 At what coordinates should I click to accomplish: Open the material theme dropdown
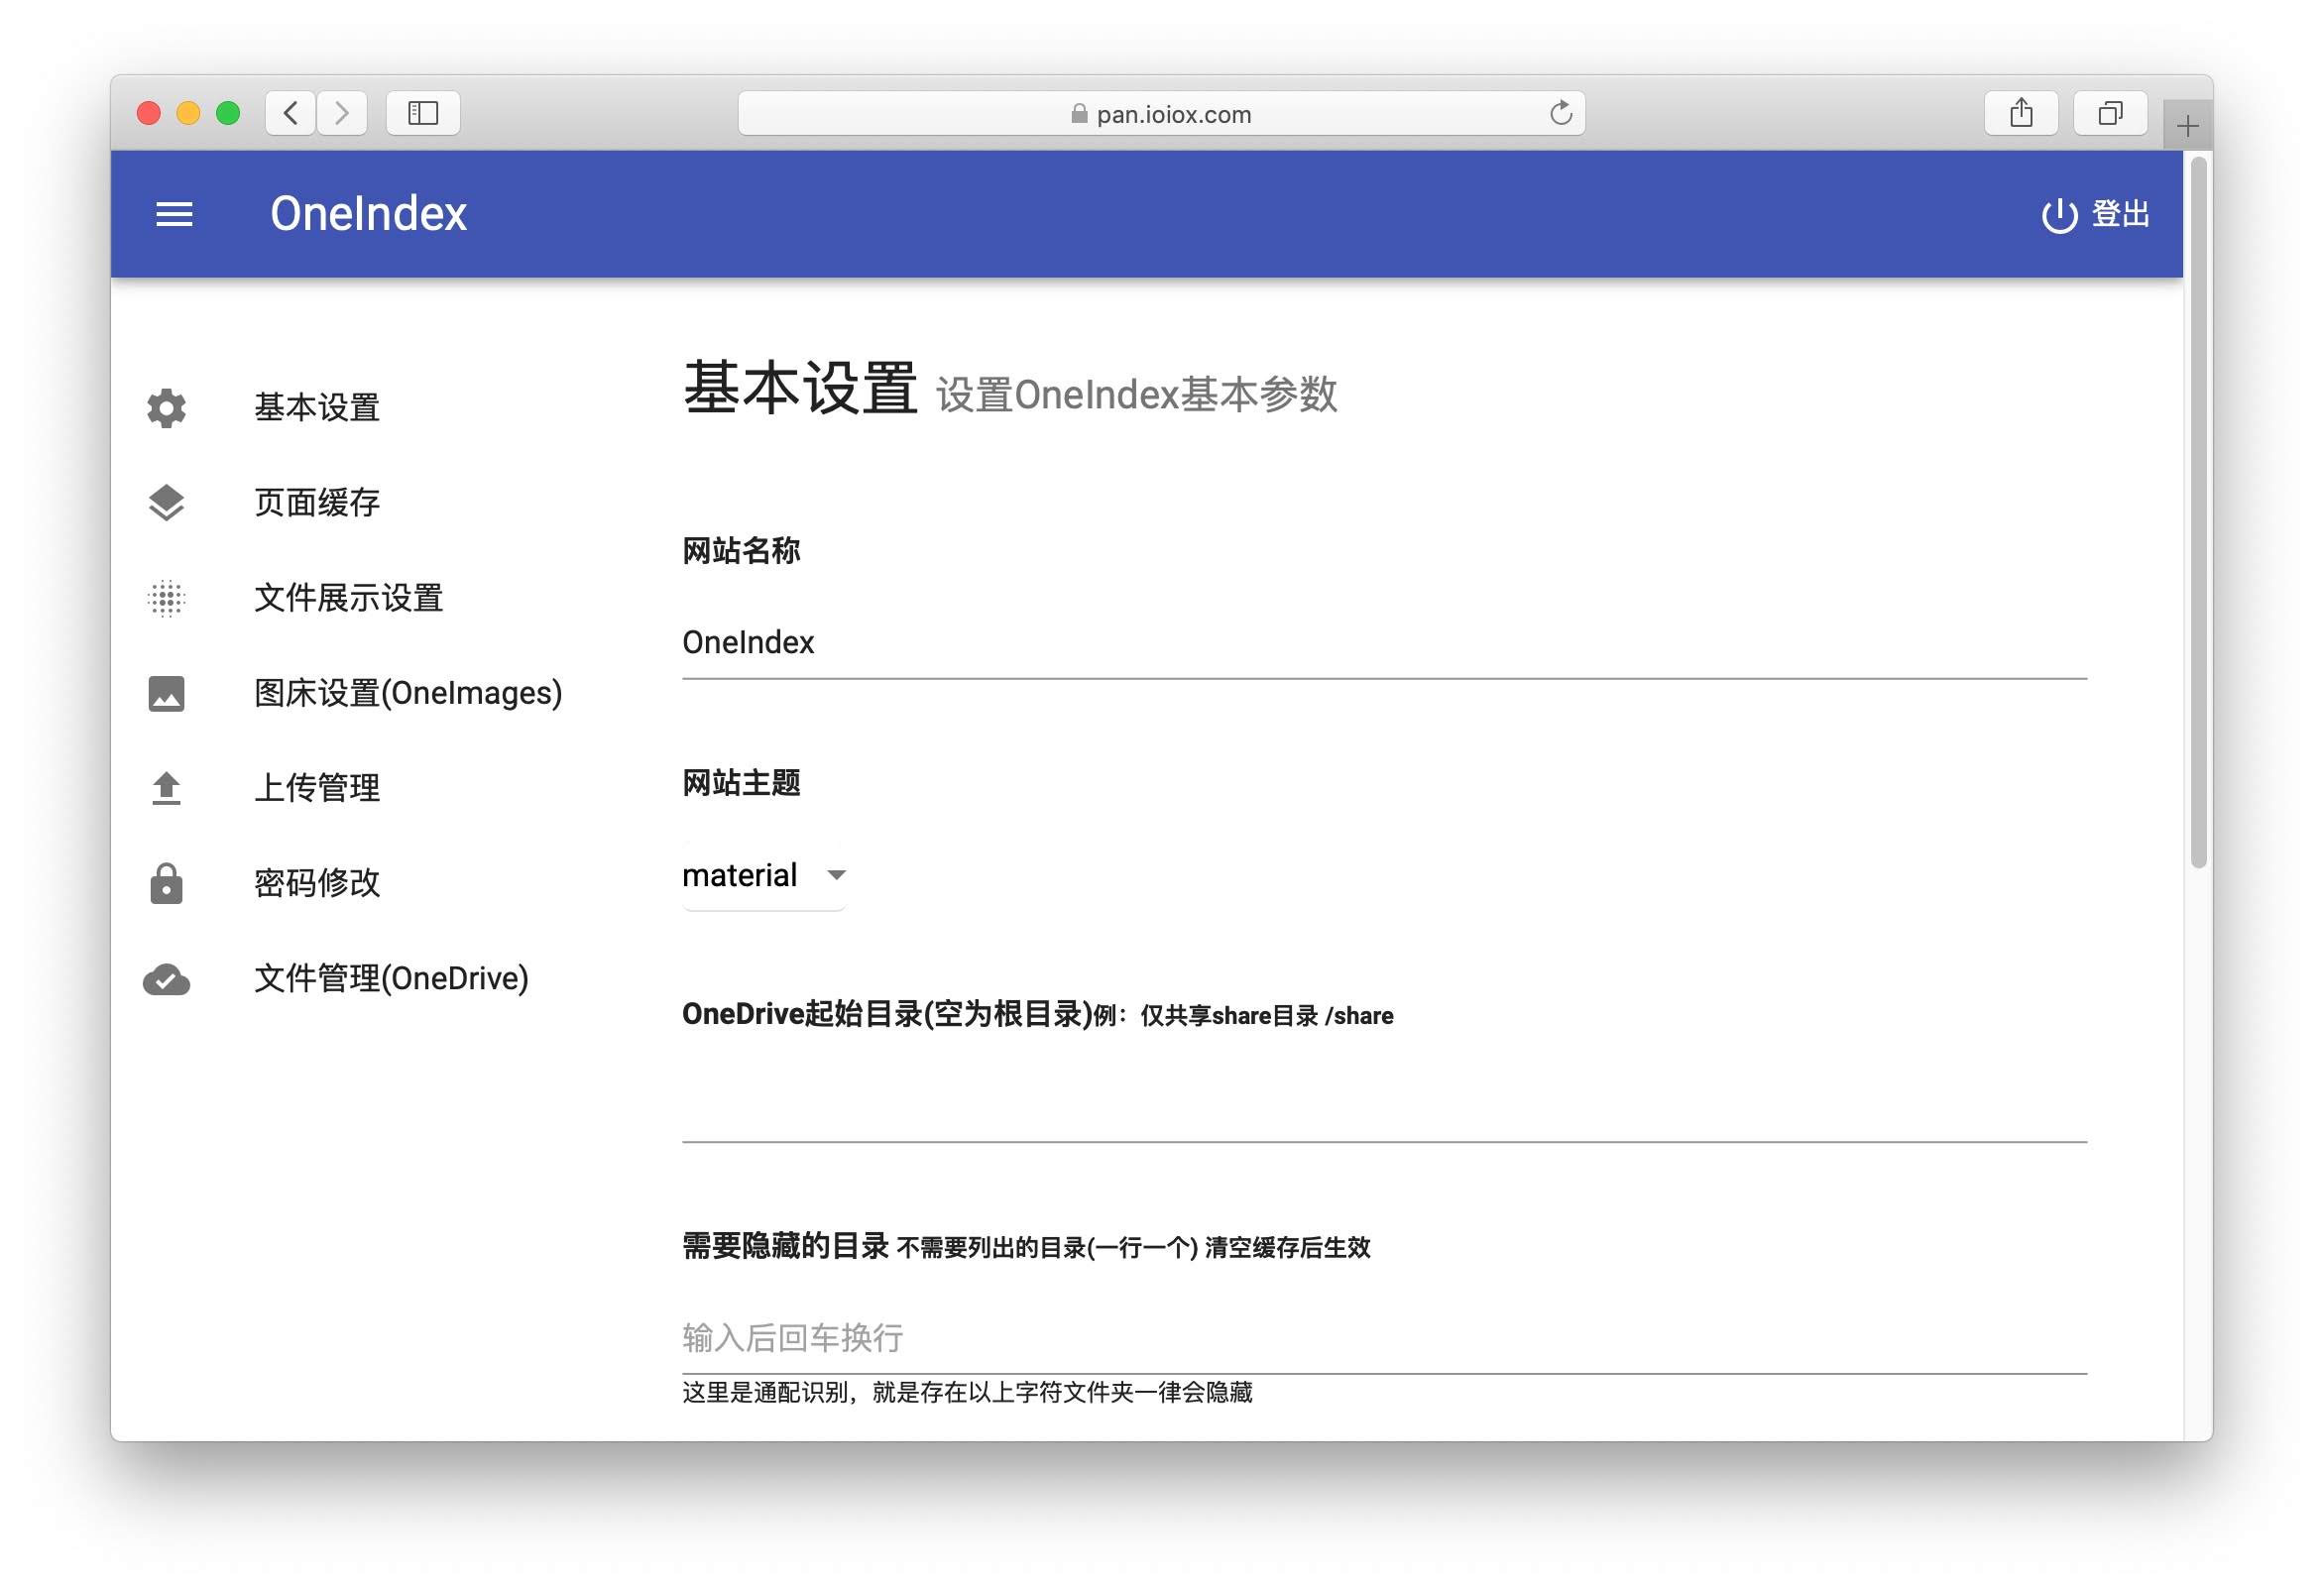[764, 876]
